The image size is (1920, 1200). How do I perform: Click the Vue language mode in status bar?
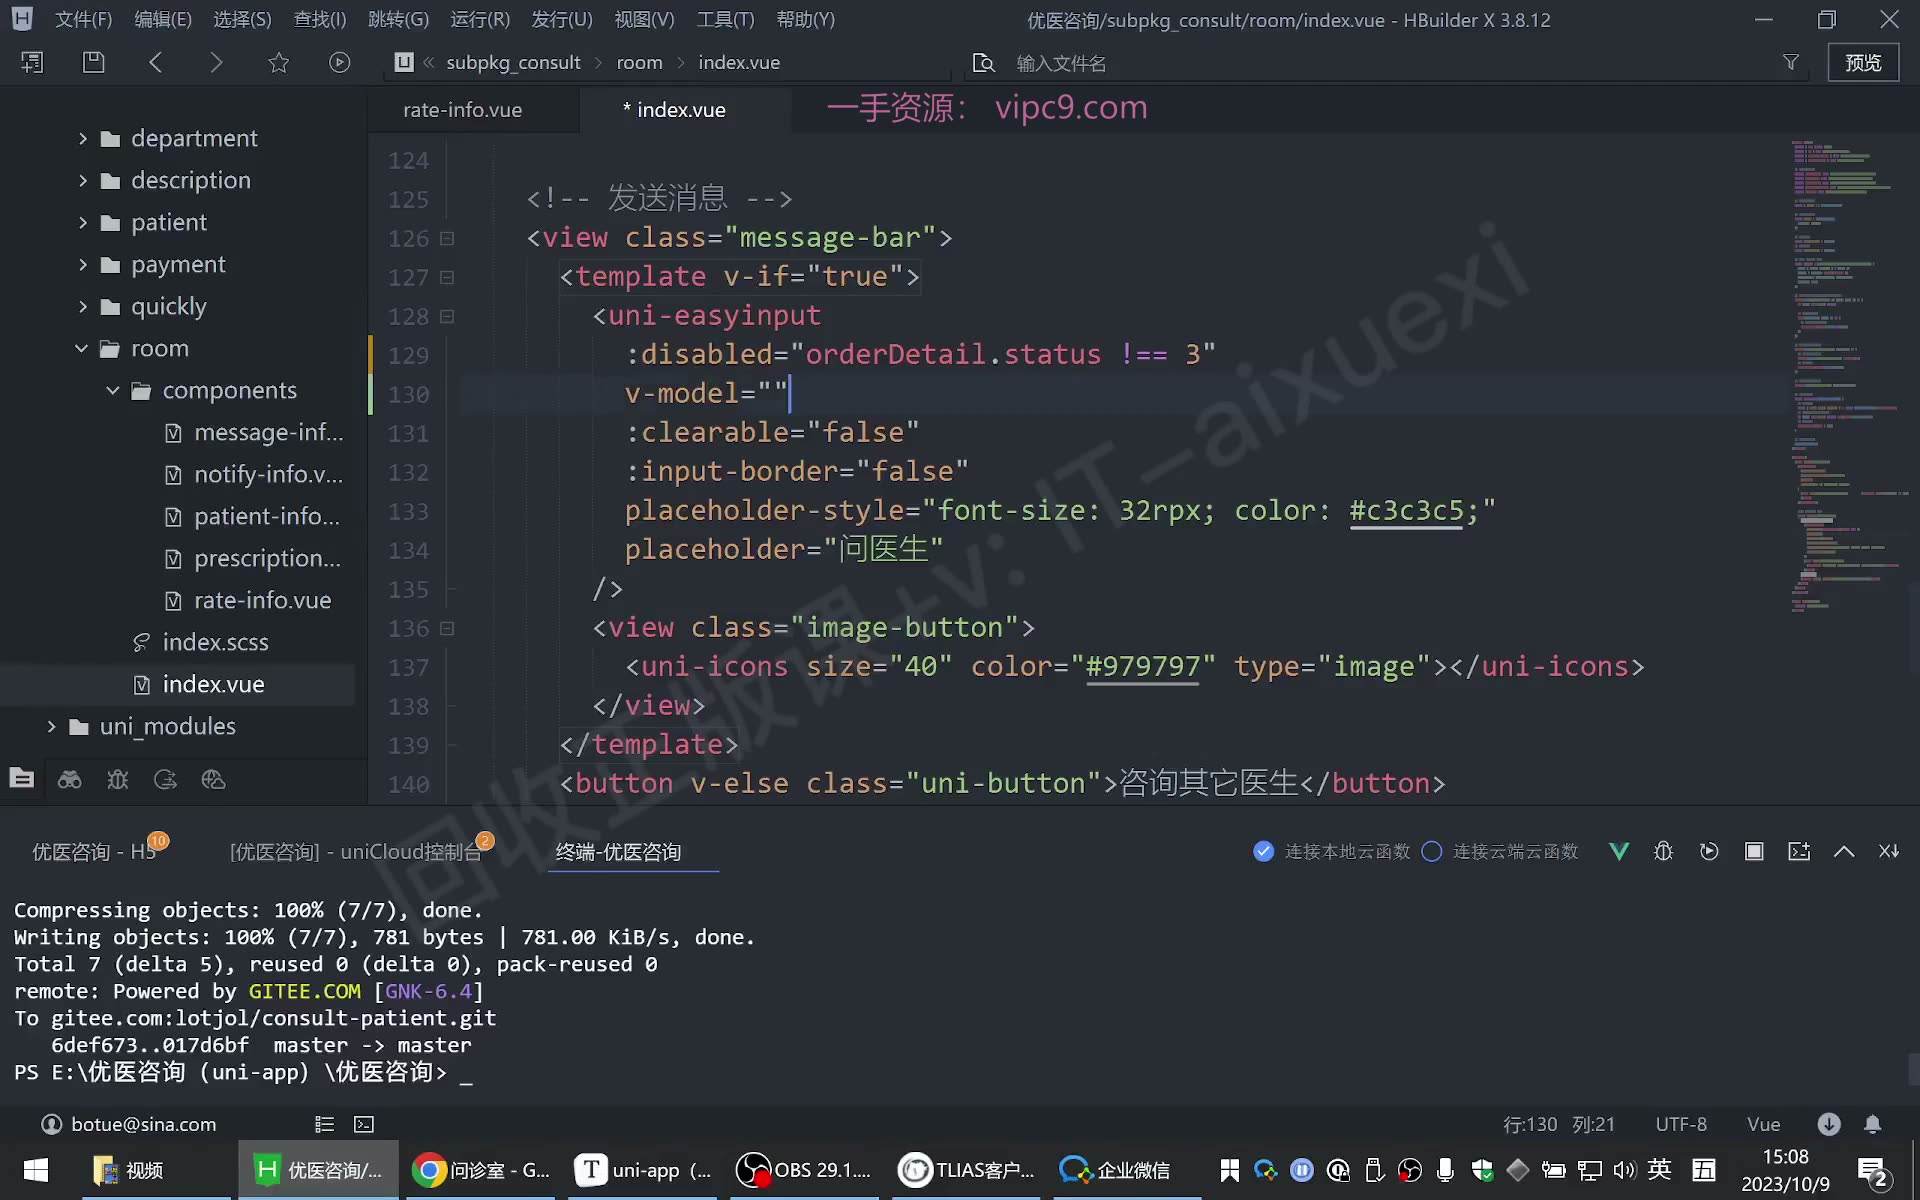[x=1763, y=1124]
